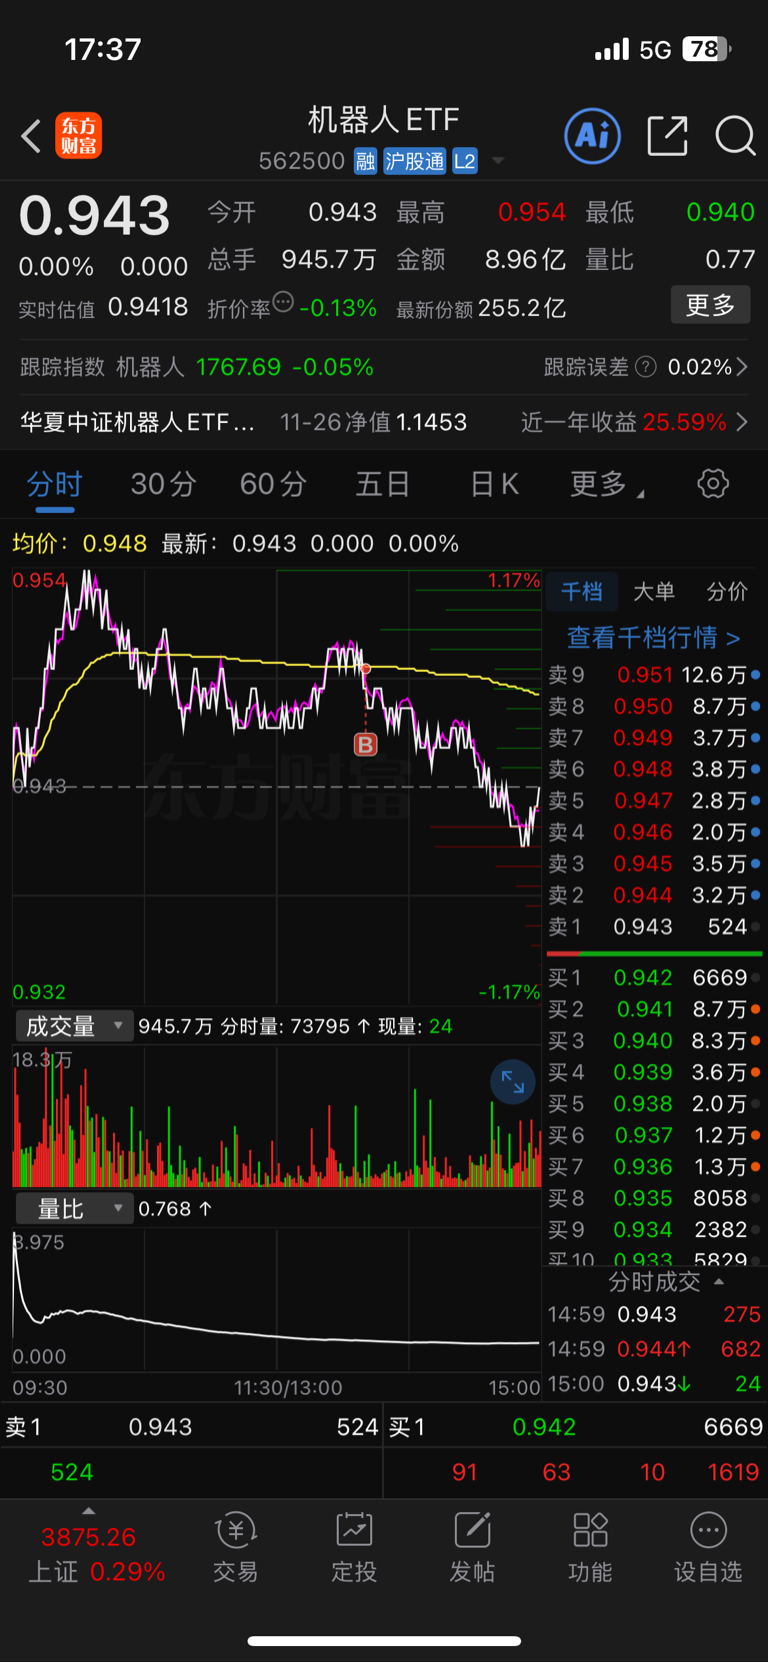Select 卖9 price 0.951 row
This screenshot has height=1663, width=768.
[x=654, y=675]
